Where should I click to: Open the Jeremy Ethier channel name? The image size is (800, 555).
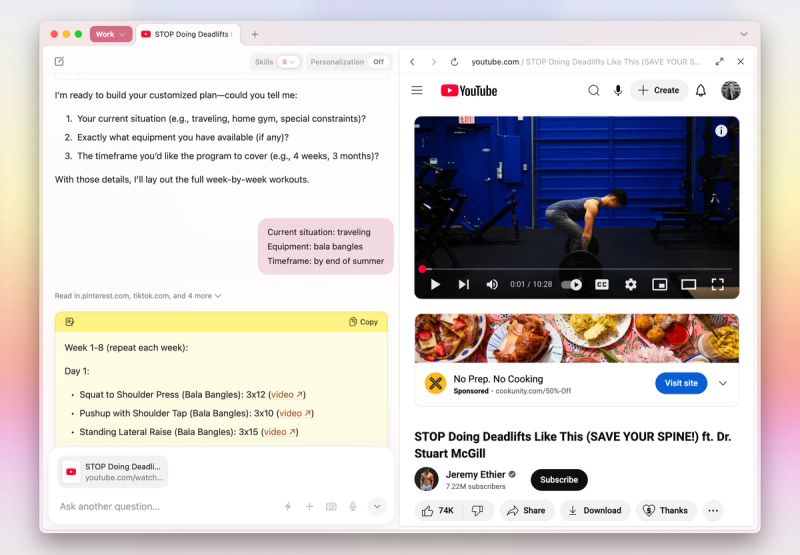click(475, 474)
